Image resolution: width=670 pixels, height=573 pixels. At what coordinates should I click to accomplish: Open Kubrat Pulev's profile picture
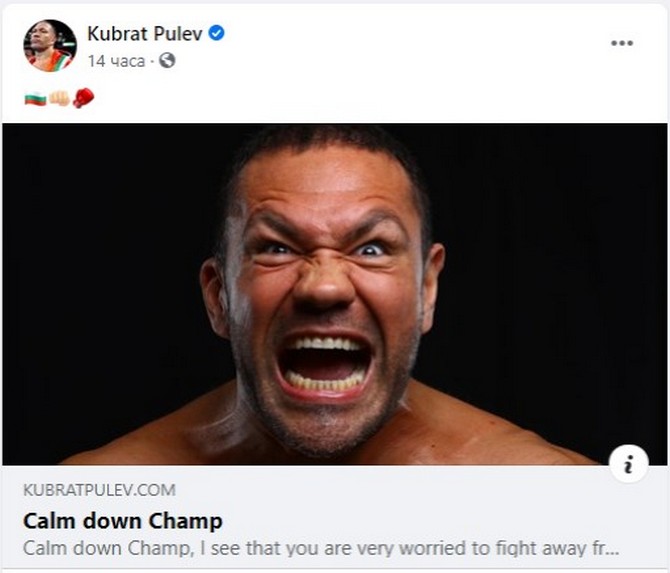pos(50,45)
